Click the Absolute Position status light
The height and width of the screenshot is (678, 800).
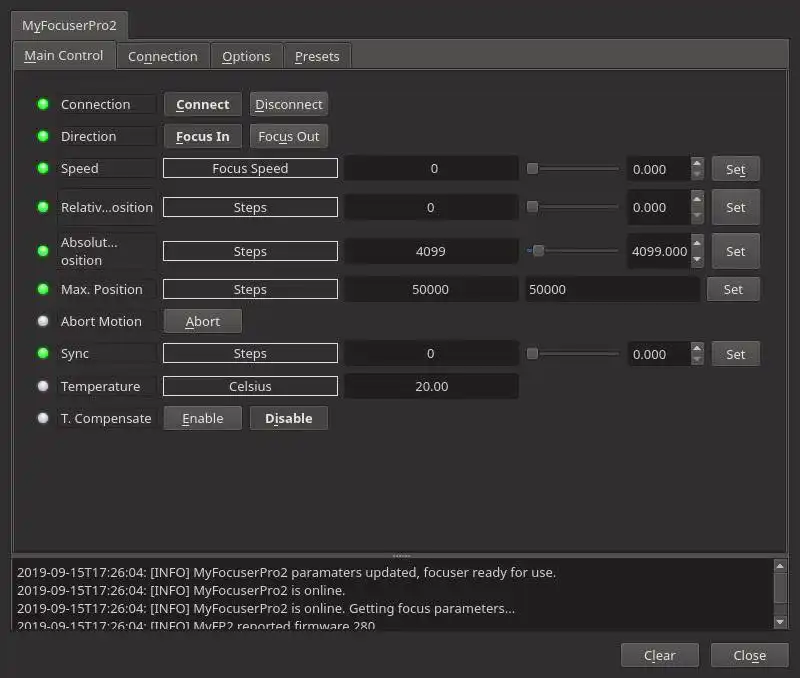click(x=43, y=250)
